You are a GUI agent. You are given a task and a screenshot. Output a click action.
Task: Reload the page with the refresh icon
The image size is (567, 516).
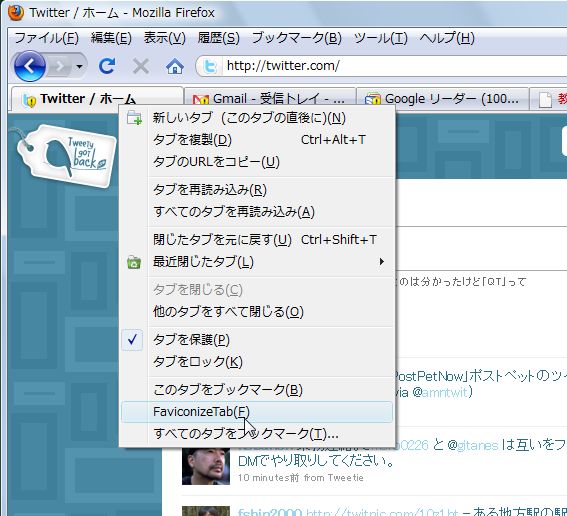pyautogui.click(x=107, y=66)
